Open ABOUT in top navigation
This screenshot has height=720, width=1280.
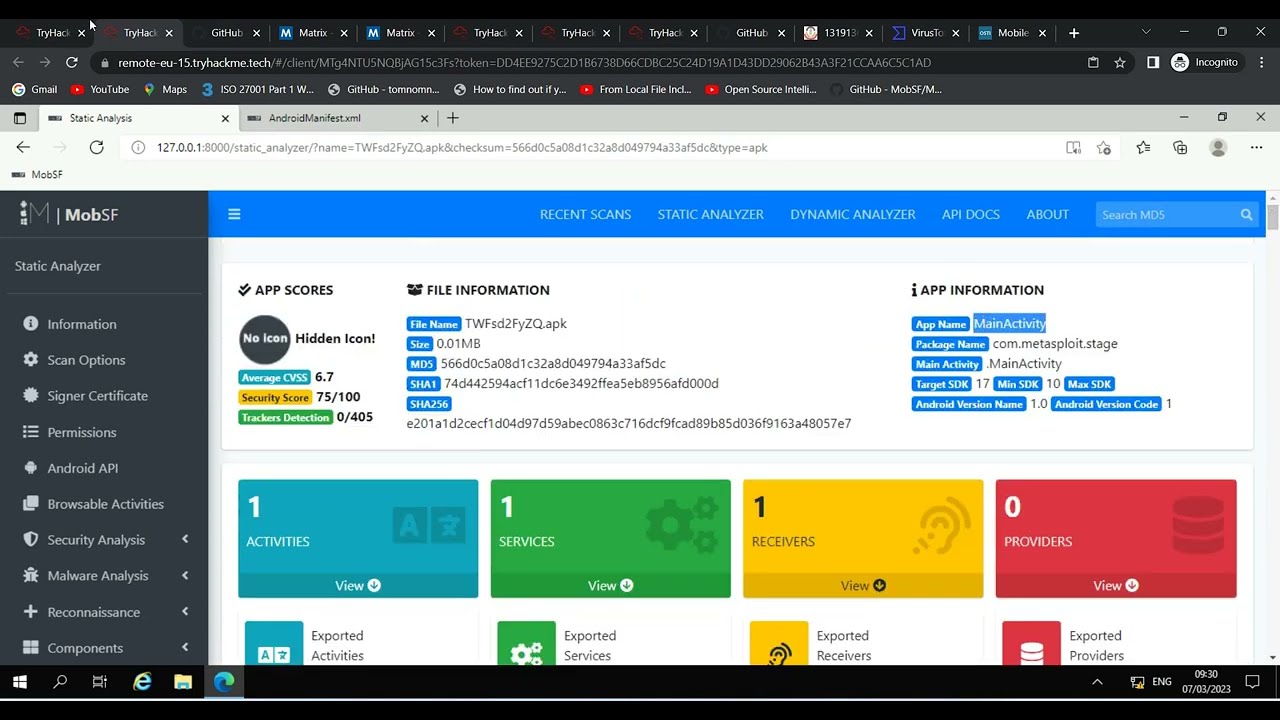pyautogui.click(x=1048, y=214)
